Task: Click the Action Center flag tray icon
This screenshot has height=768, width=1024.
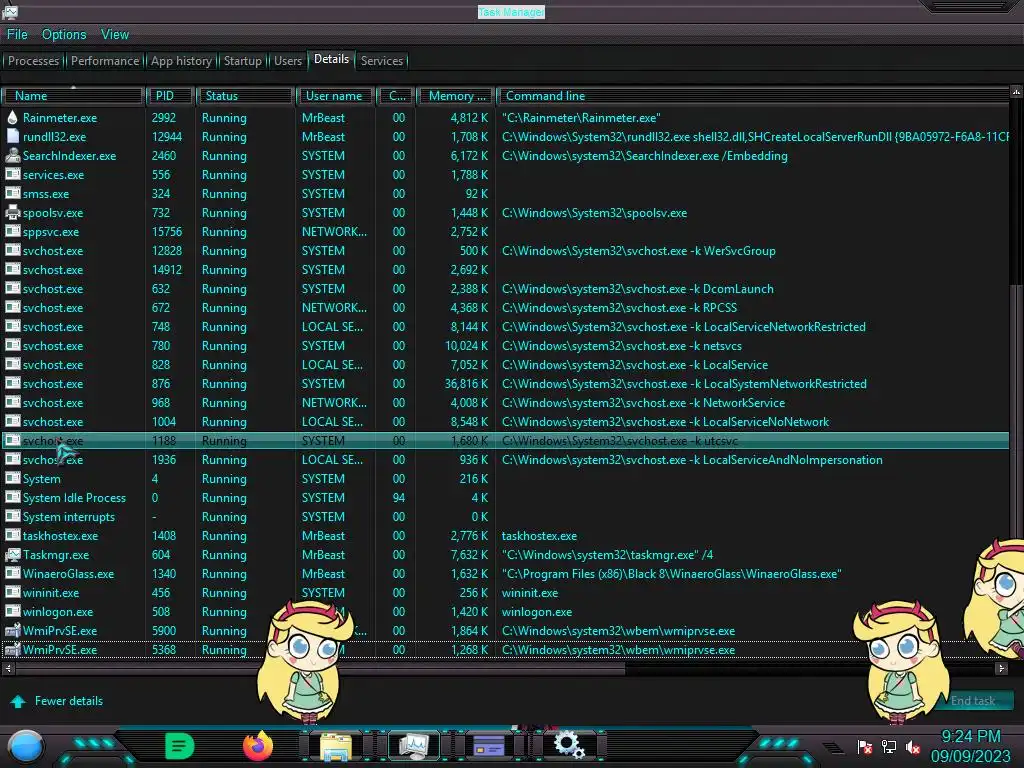Action: point(865,746)
